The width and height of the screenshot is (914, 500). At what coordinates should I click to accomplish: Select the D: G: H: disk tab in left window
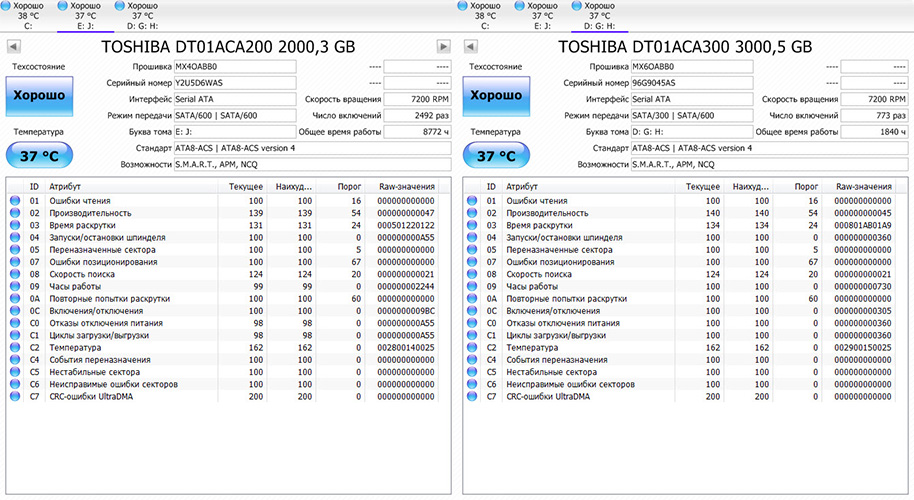coord(142,16)
